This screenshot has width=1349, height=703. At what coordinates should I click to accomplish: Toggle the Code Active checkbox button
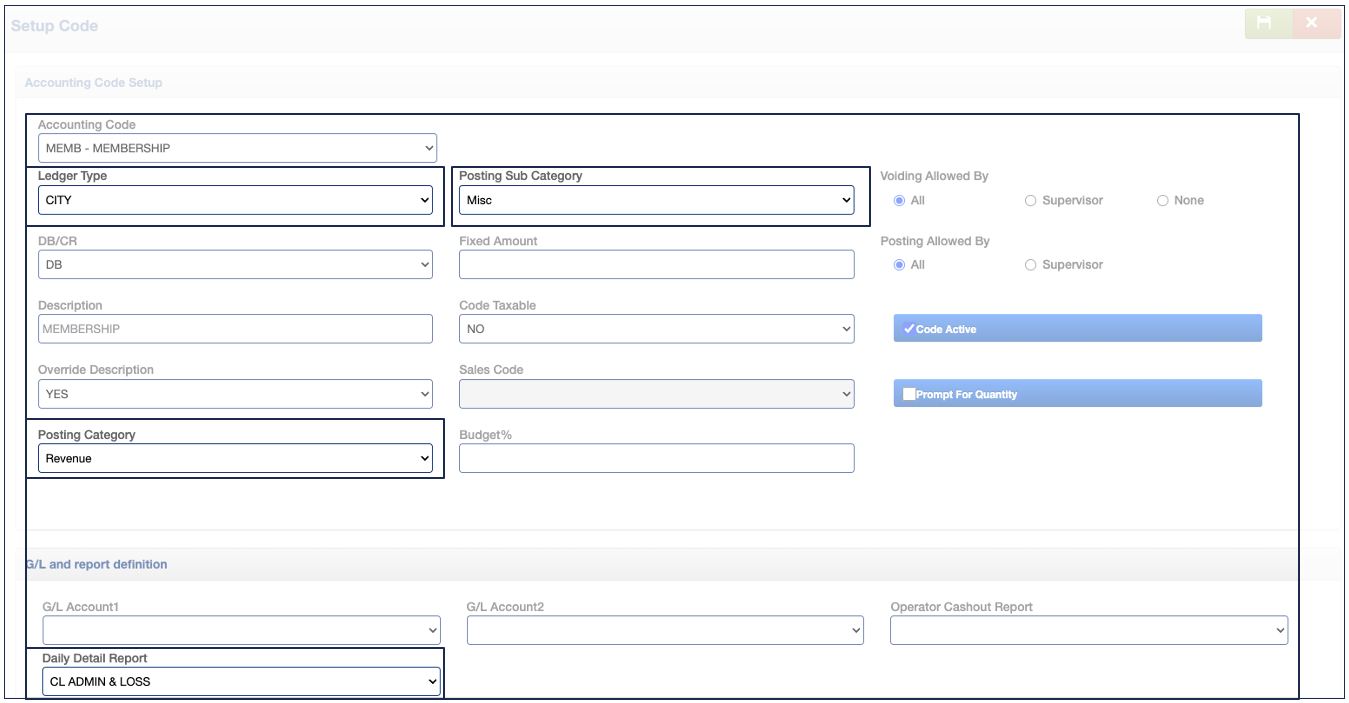[1077, 329]
